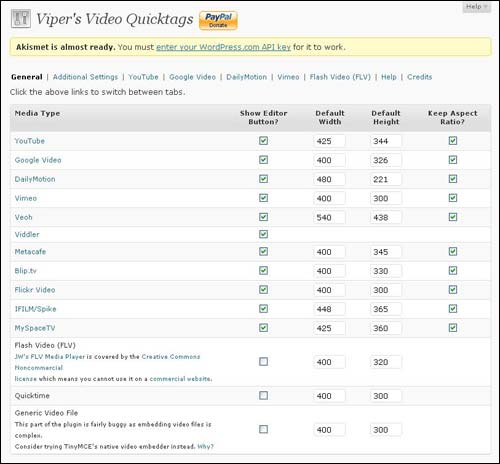The height and width of the screenshot is (464, 500).
Task: Toggle Flickr Video show editor button checkbox
Action: [x=263, y=290]
